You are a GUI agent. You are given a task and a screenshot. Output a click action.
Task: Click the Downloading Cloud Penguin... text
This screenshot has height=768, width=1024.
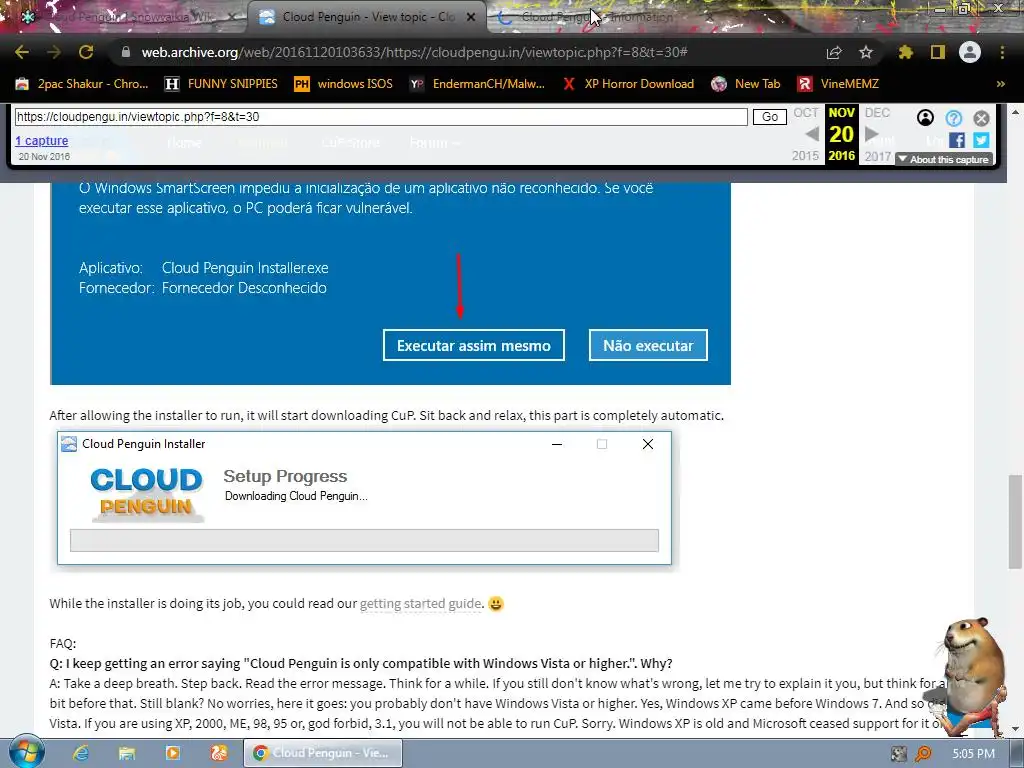click(x=296, y=496)
